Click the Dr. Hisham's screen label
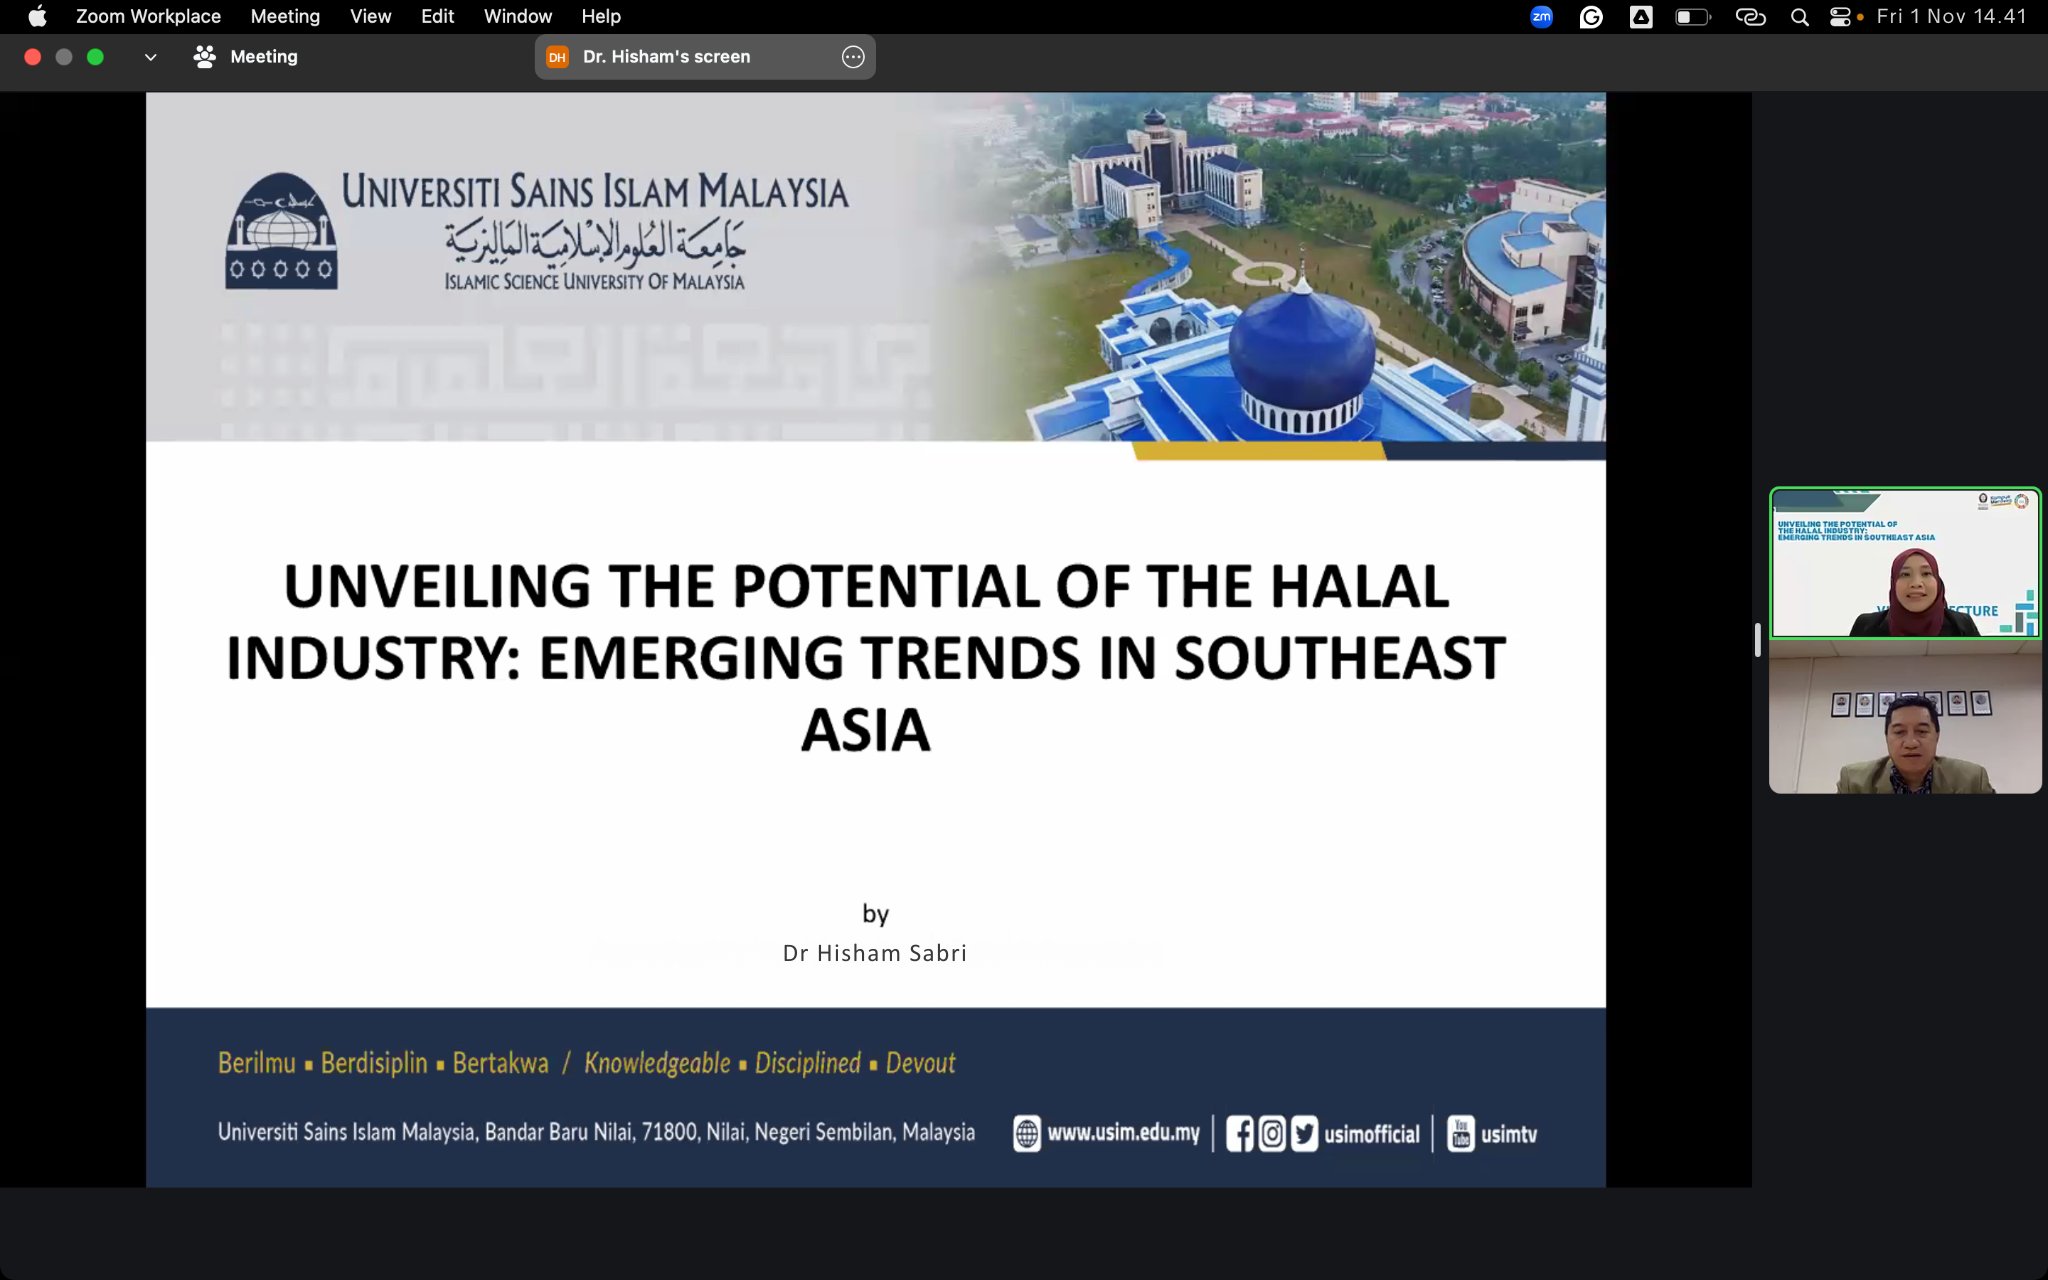The image size is (2048, 1280). [x=666, y=57]
